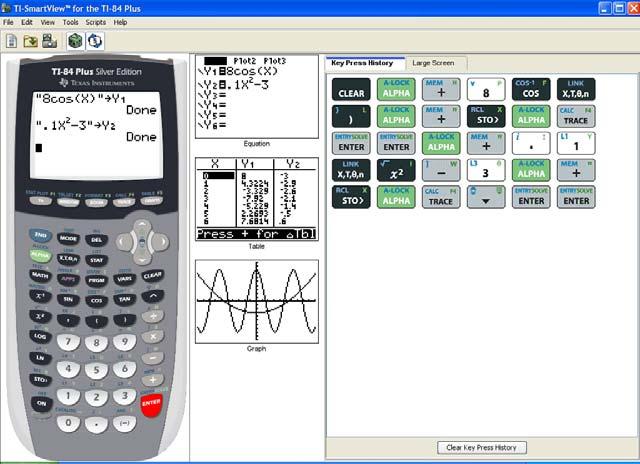The image size is (640, 464).
Task: Click the blue 2ND key on the calculator
Action: pyautogui.click(x=40, y=235)
